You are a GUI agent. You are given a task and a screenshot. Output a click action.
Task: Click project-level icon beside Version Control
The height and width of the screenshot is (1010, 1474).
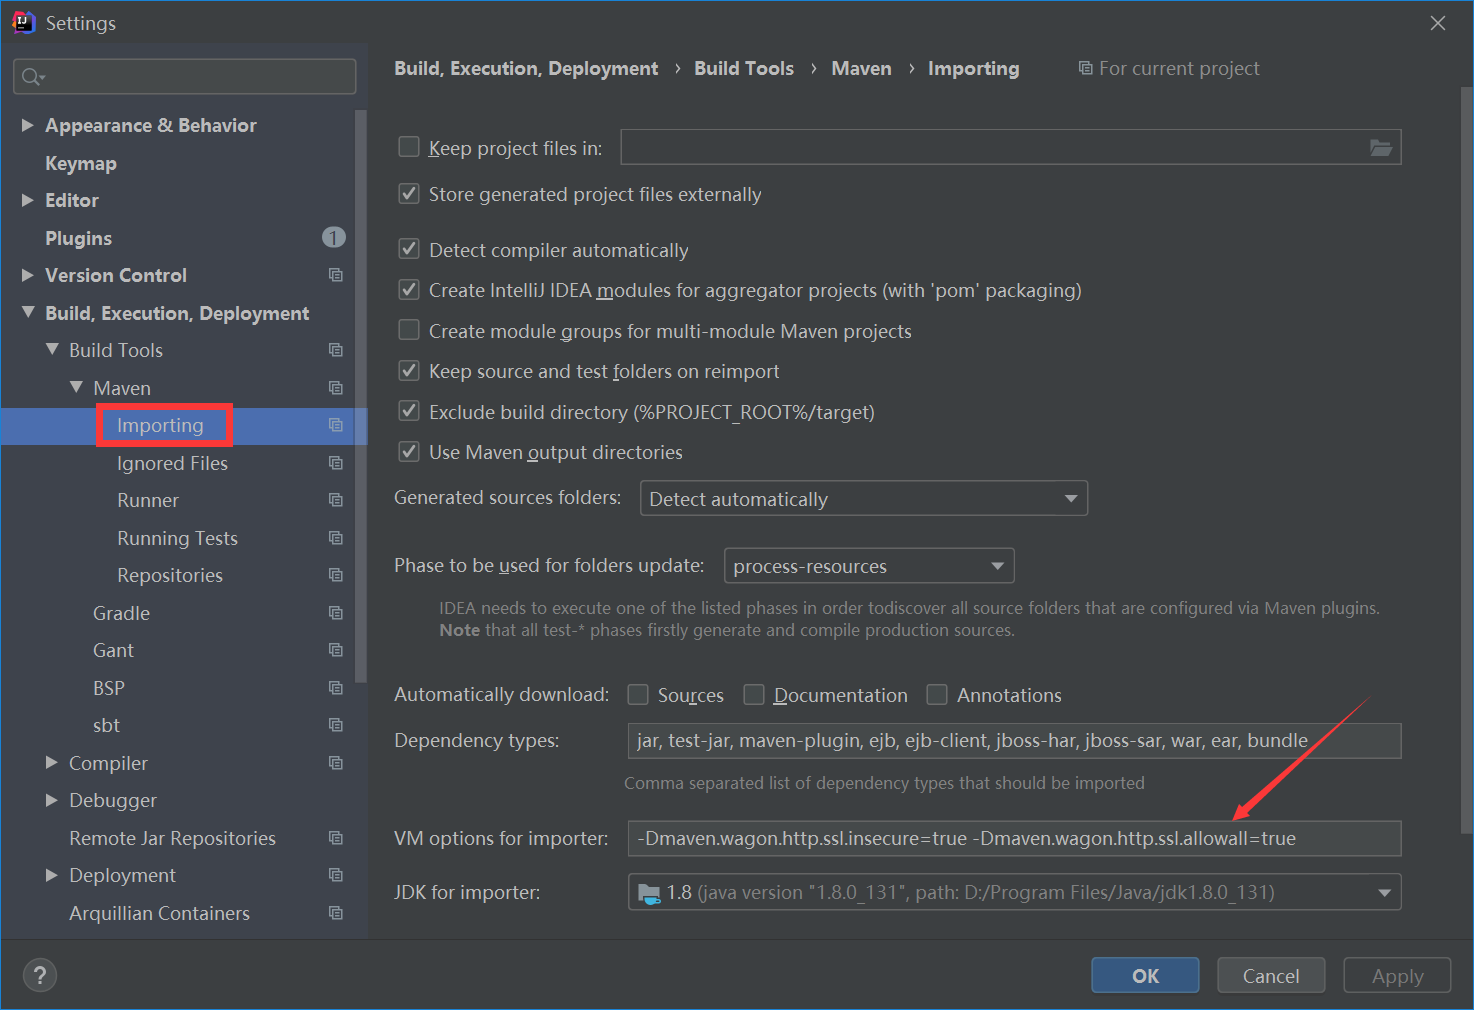tap(336, 275)
